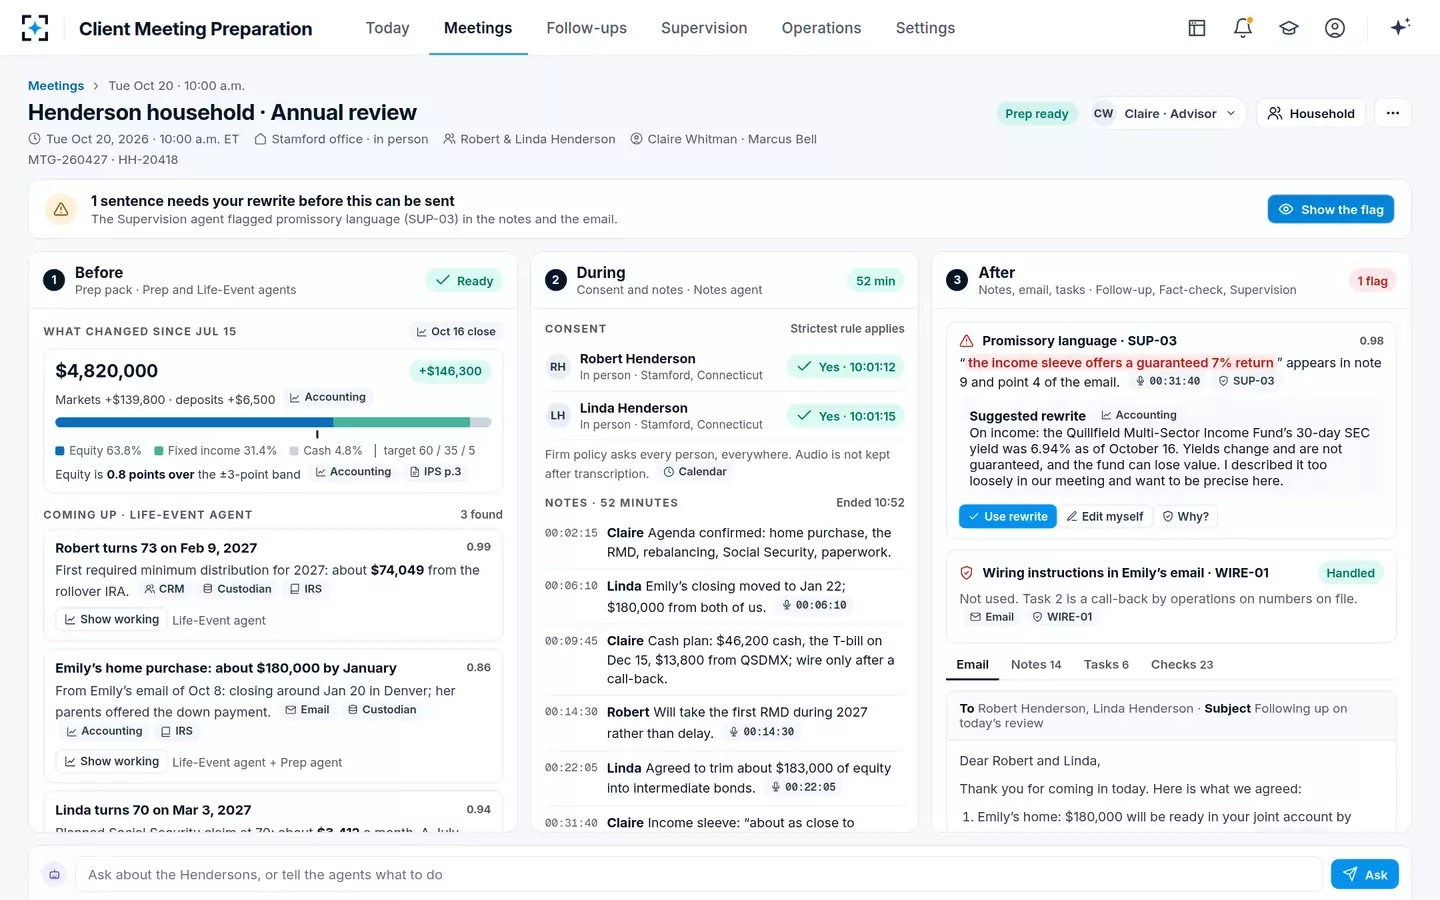Screen dimensions: 1440x900
Task: Open the more options ellipsis button
Action: [x=1393, y=113]
